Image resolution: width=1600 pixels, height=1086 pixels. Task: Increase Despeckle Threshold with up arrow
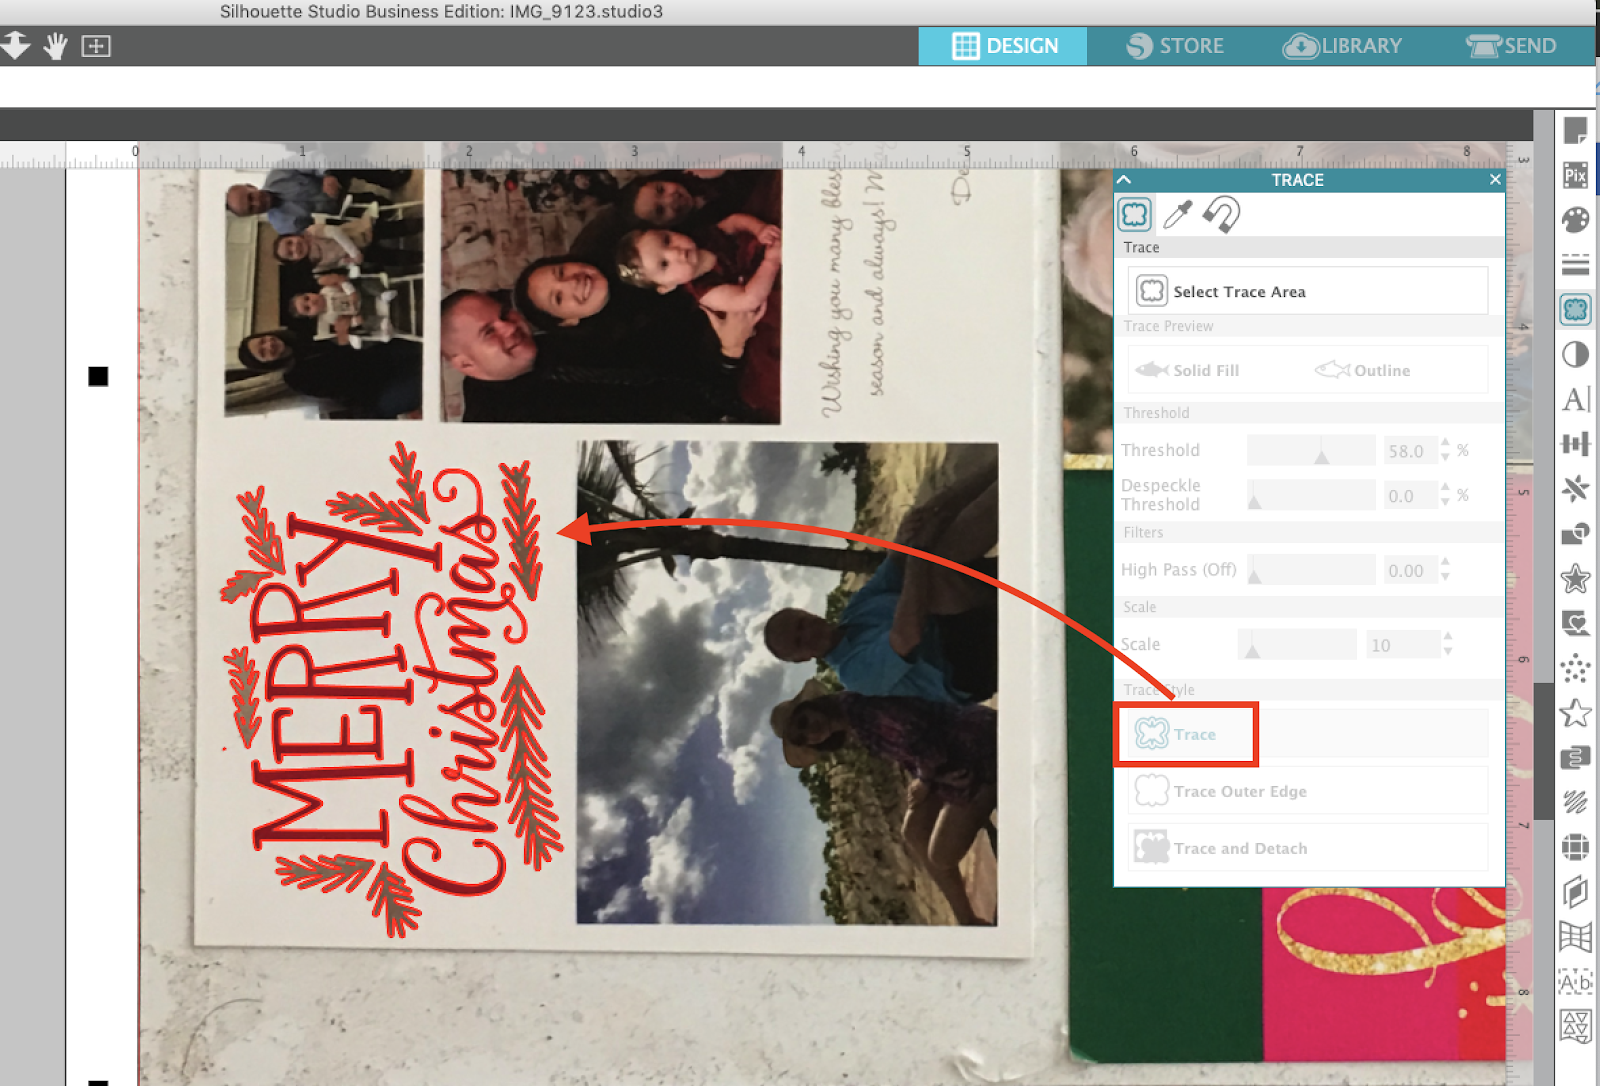point(1445,488)
